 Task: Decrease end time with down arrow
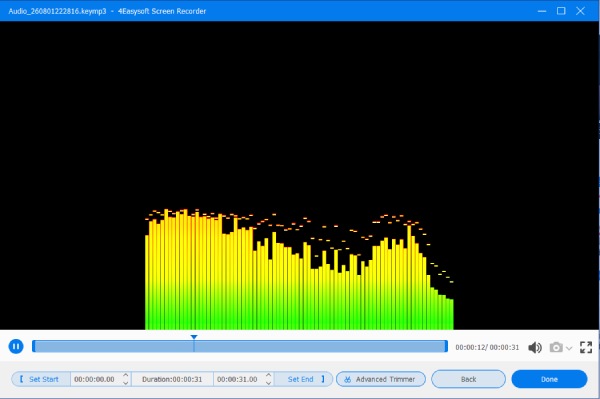click(x=269, y=383)
